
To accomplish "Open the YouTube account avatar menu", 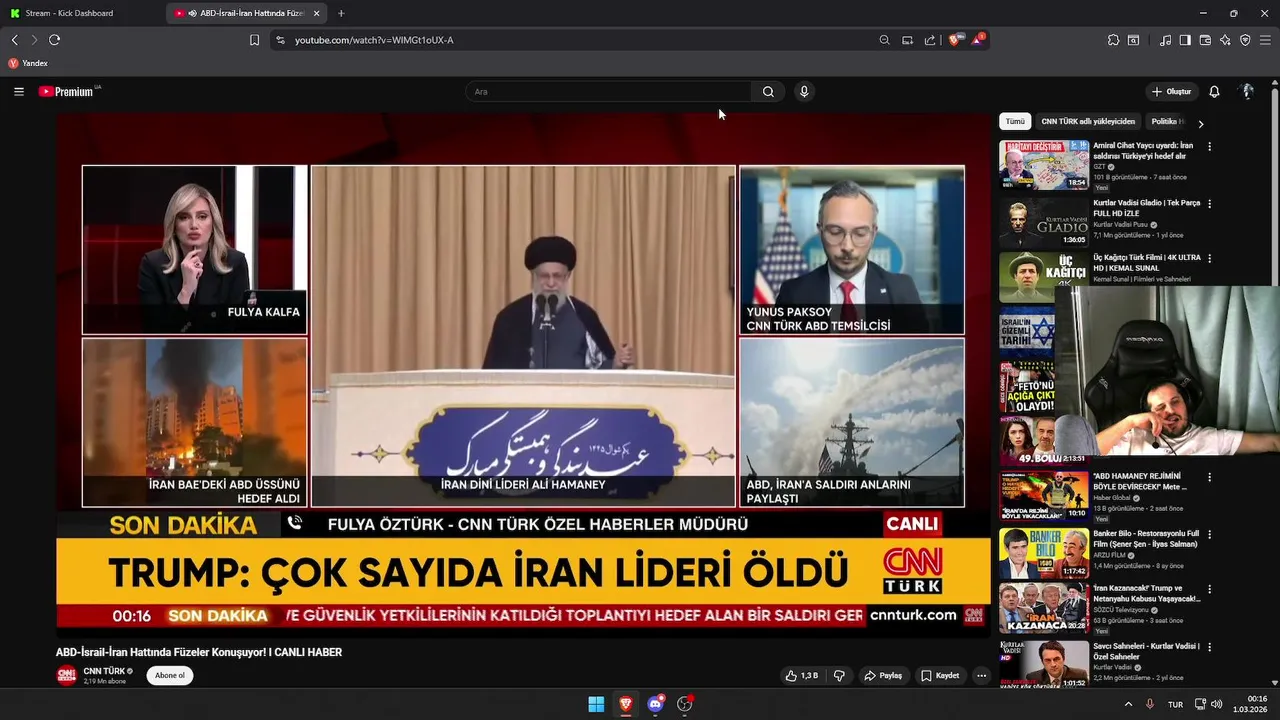I will (x=1247, y=91).
